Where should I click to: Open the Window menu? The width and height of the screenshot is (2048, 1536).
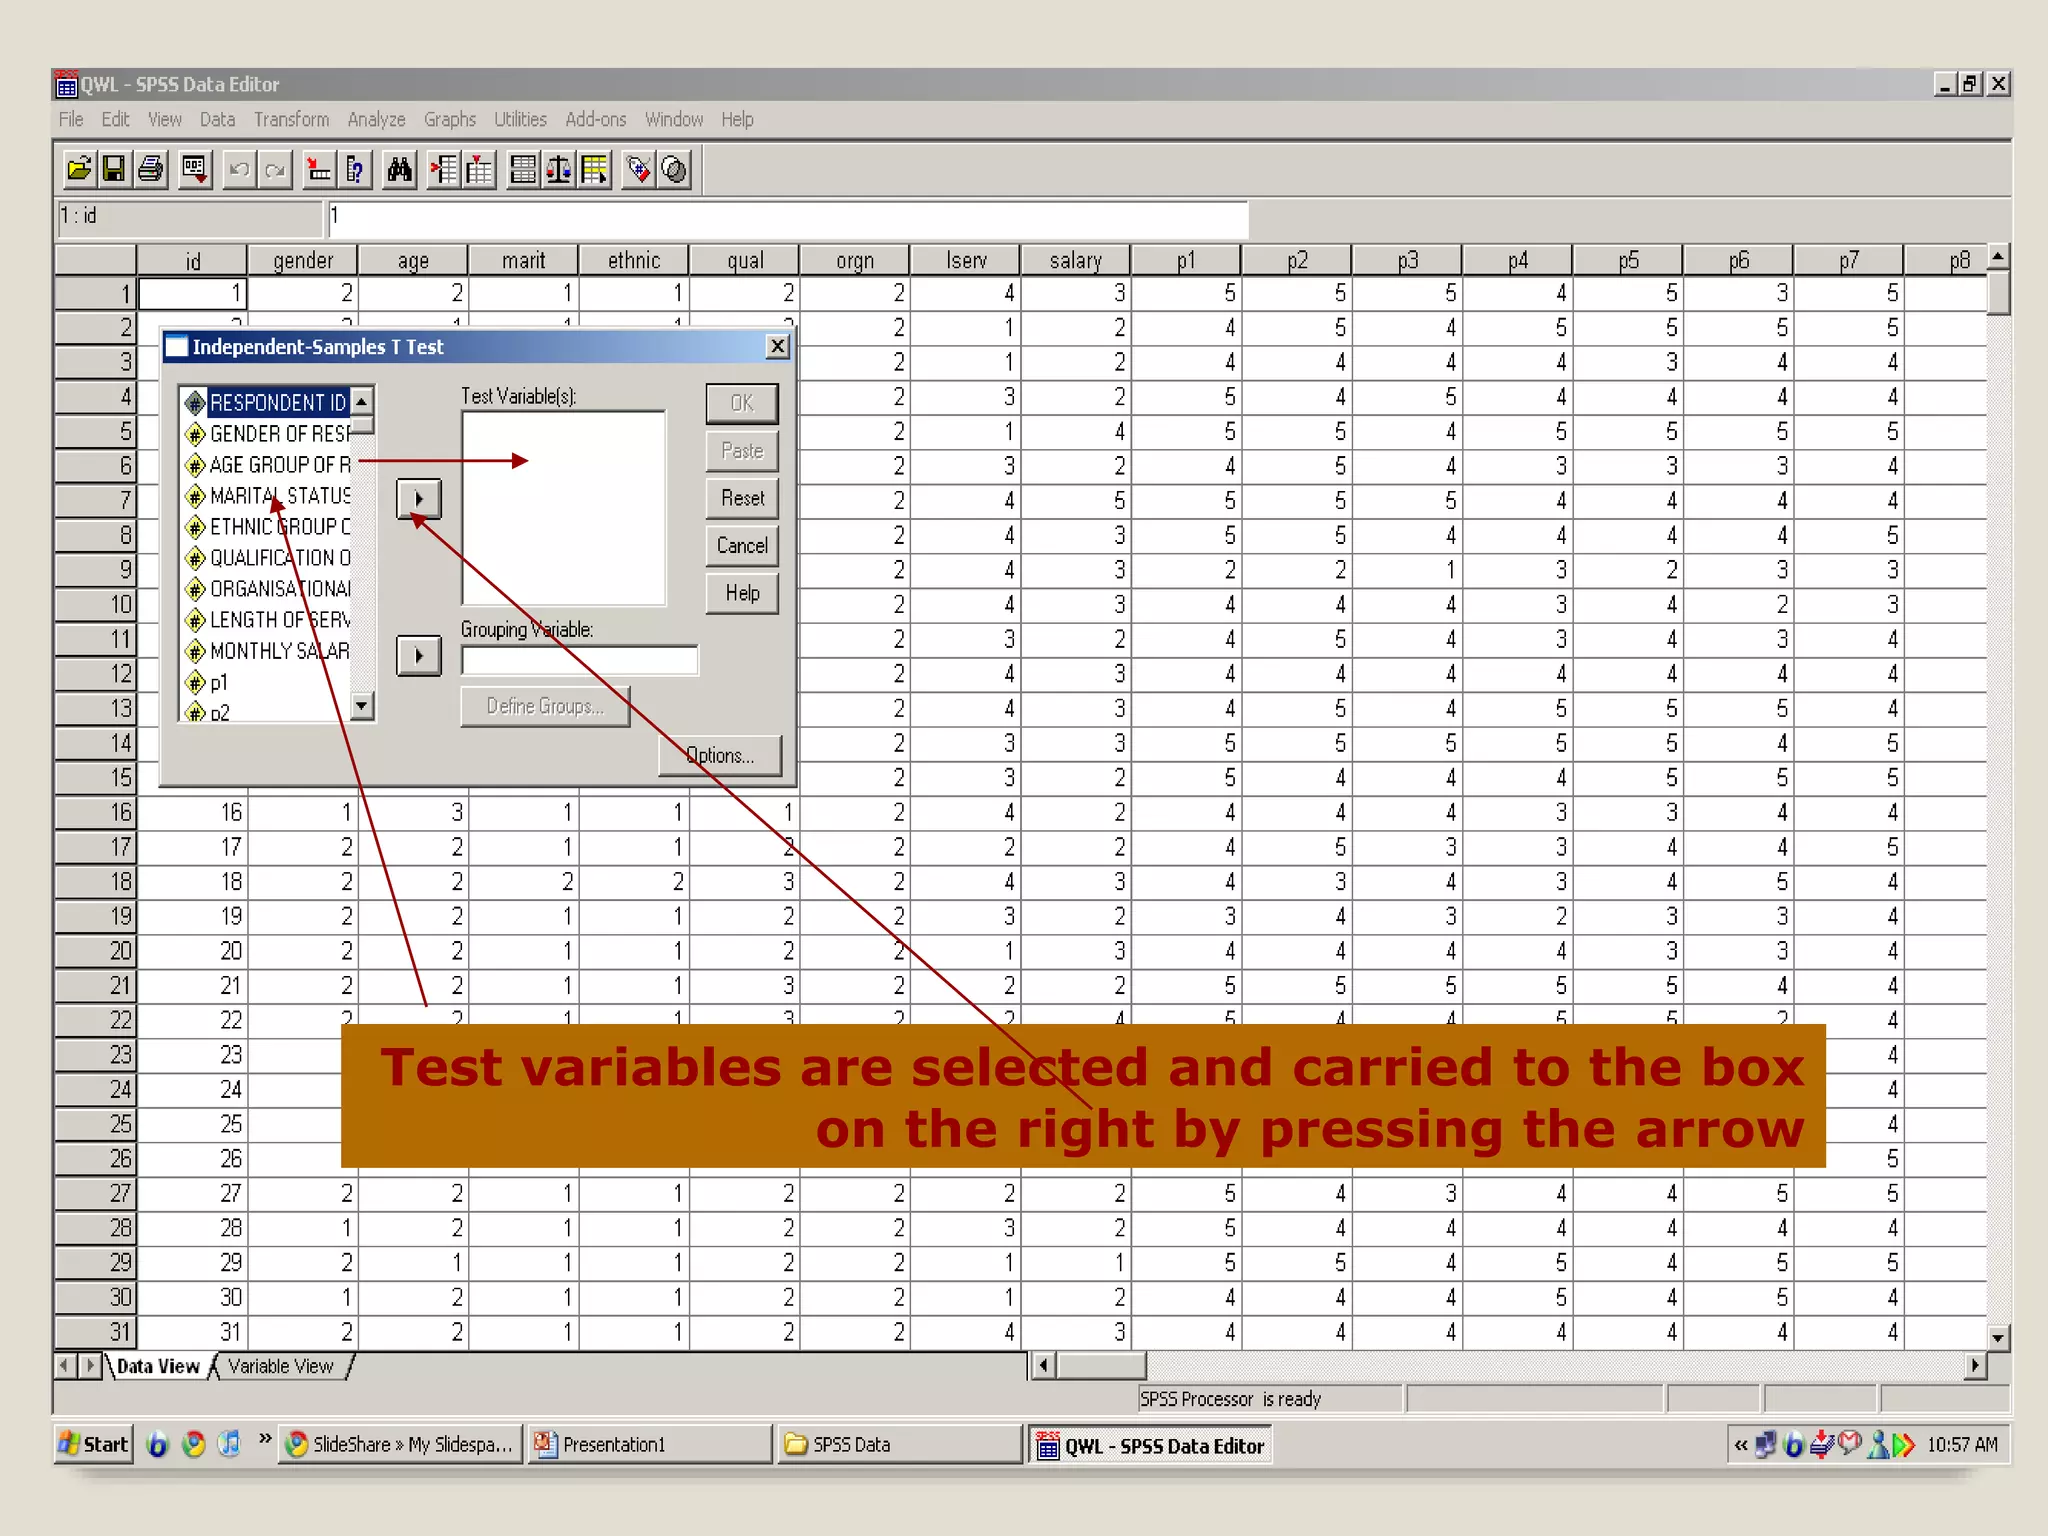coord(674,120)
